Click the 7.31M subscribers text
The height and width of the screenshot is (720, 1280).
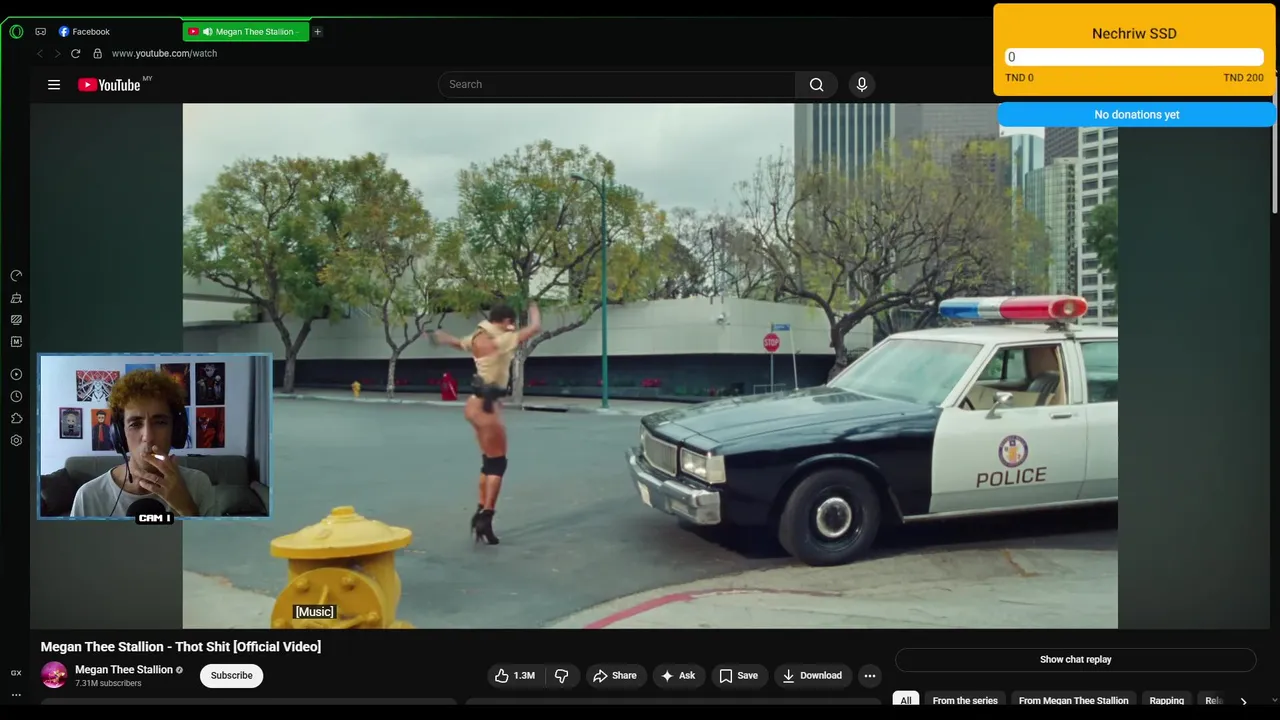[x=108, y=684]
